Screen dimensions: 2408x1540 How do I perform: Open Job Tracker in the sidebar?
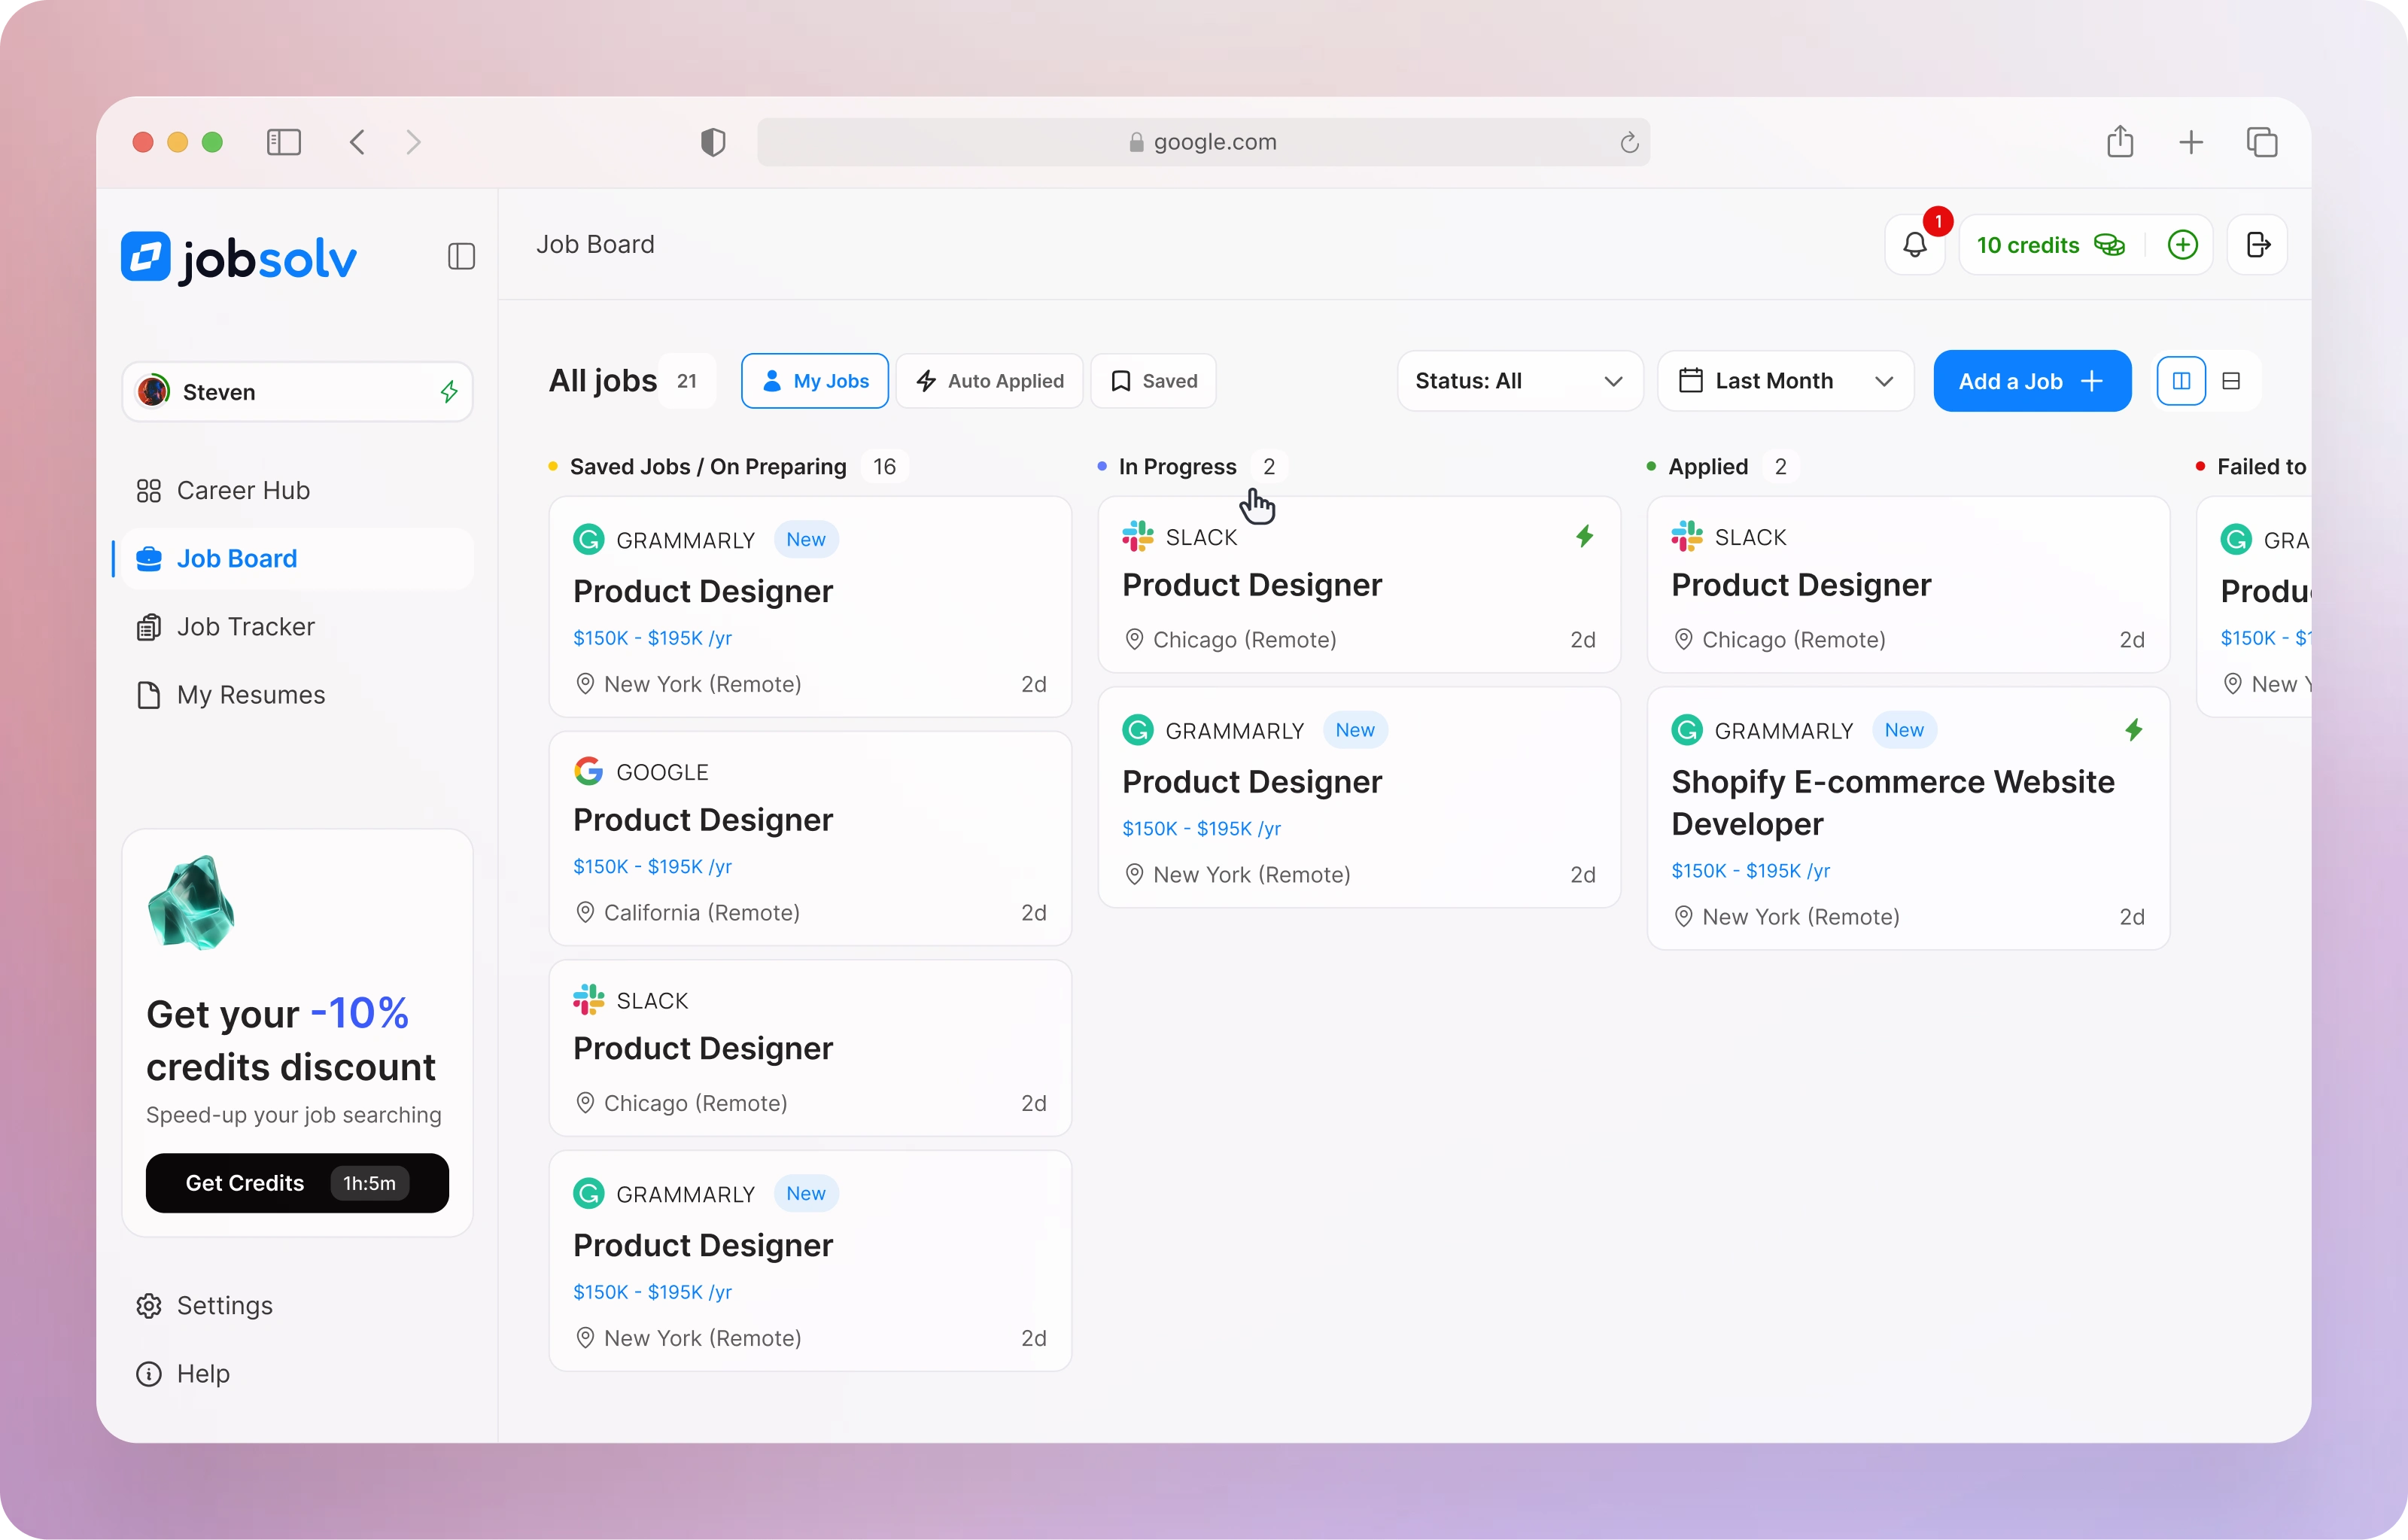tap(245, 627)
